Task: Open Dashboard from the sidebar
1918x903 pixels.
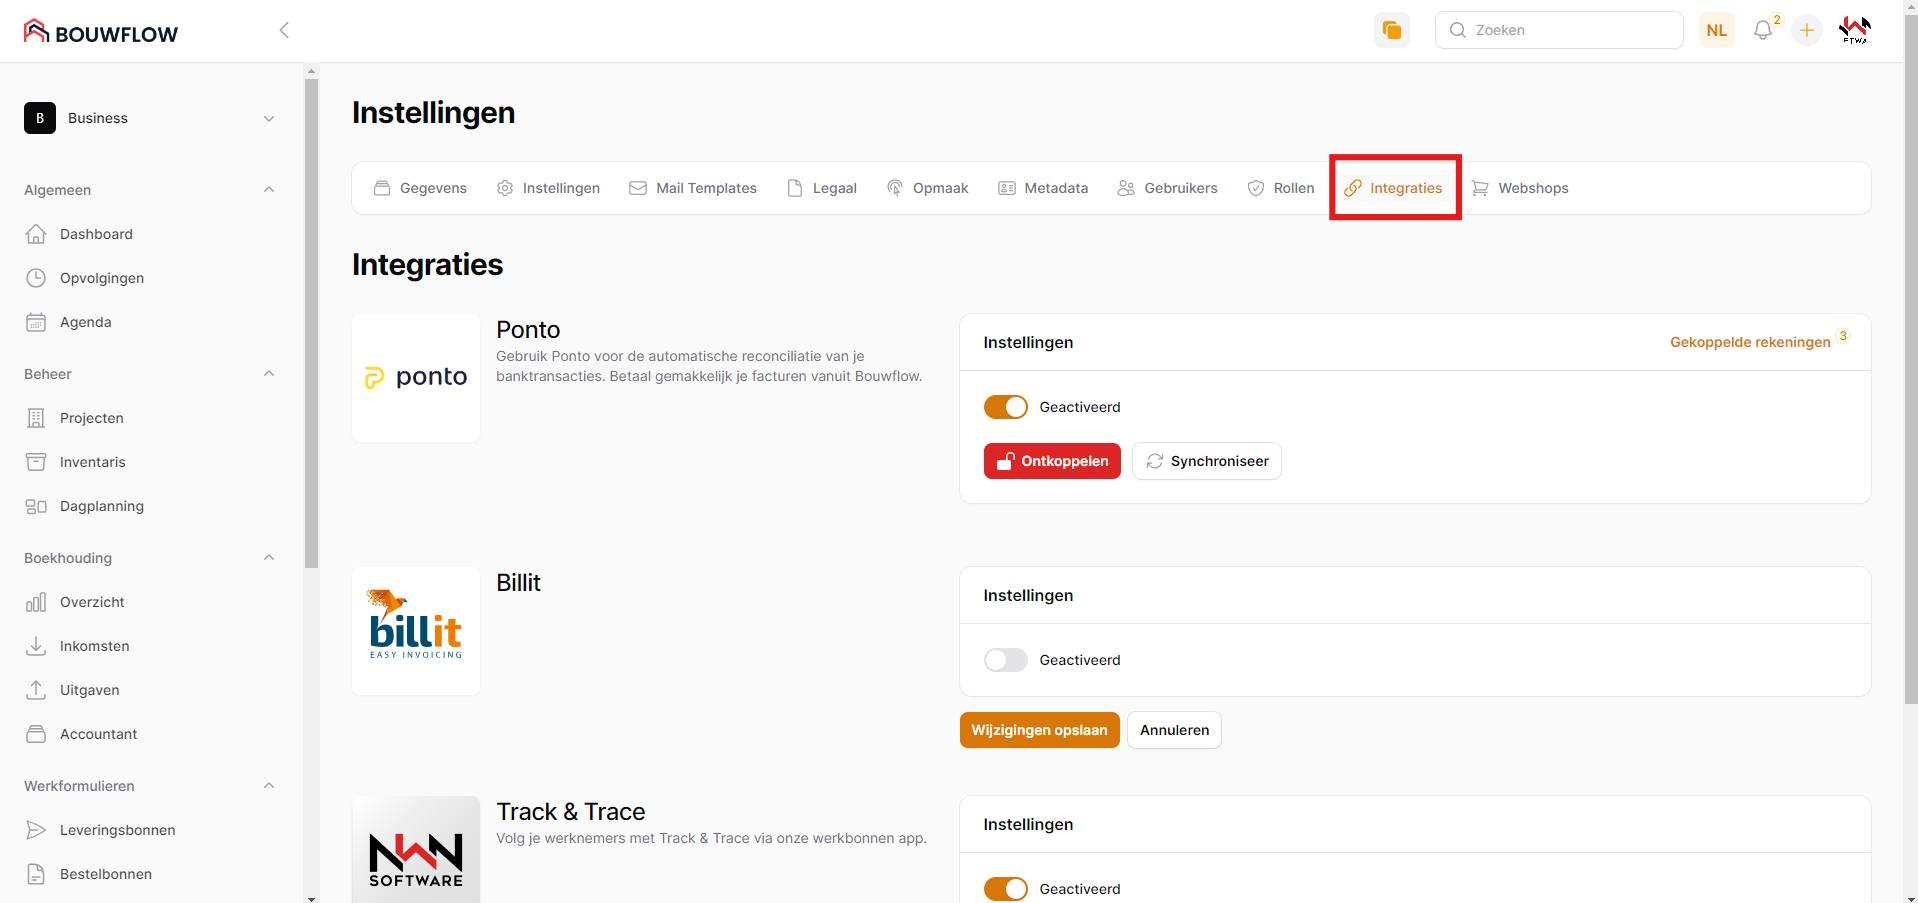Action: point(96,234)
